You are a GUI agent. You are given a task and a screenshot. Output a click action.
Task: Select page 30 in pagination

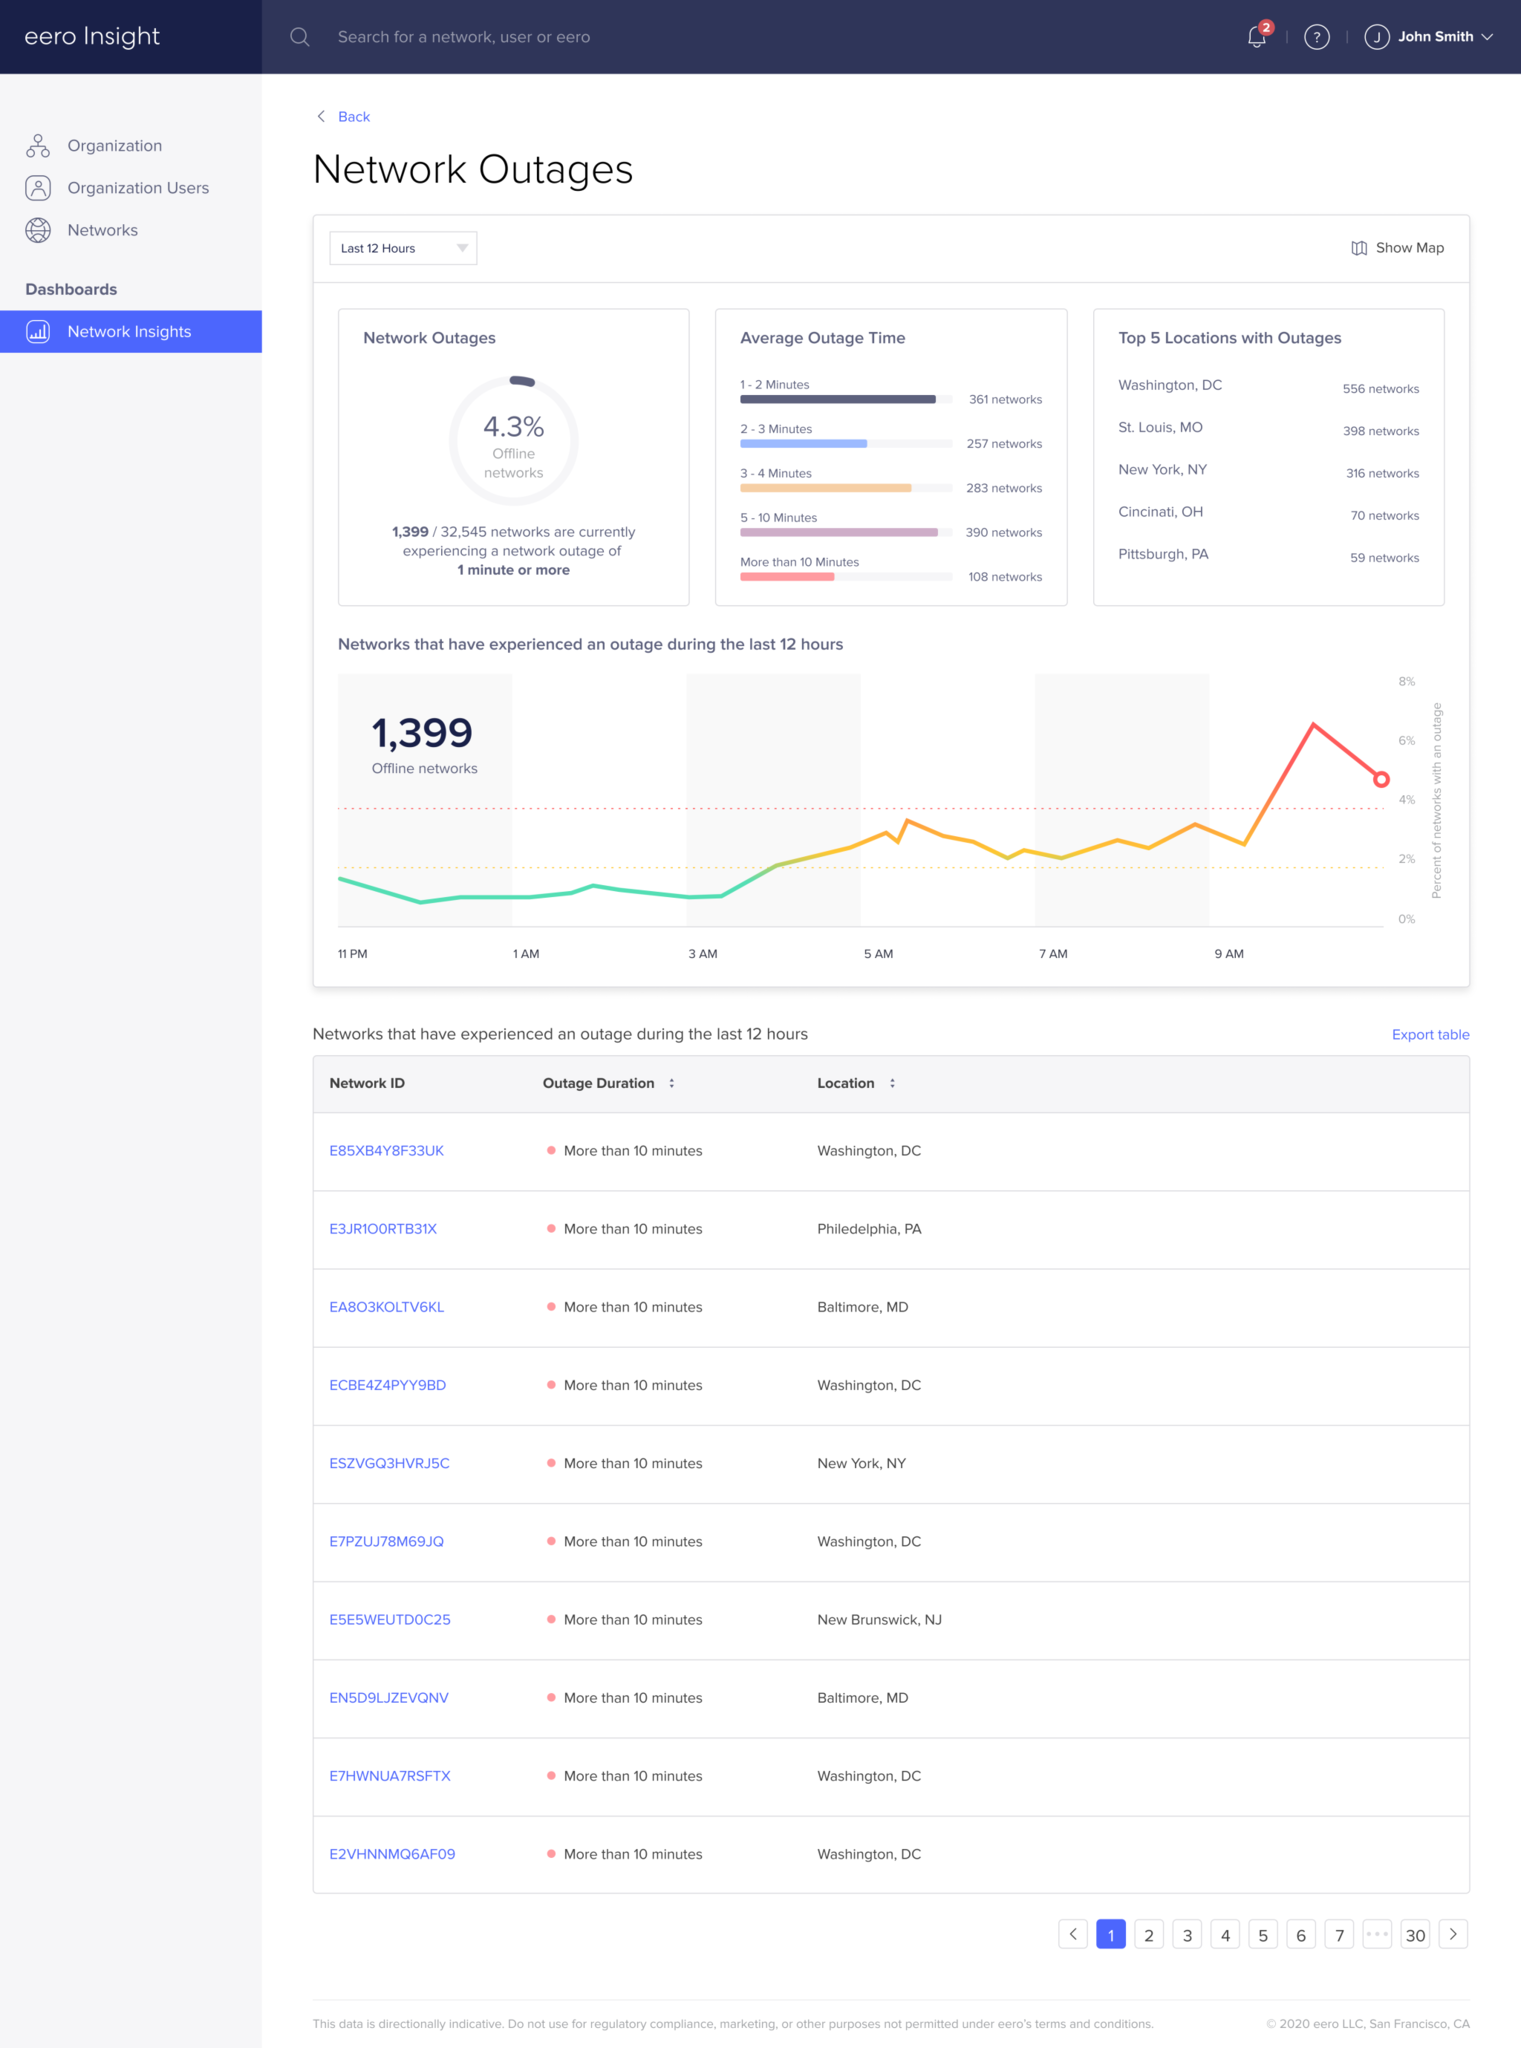coord(1415,1934)
